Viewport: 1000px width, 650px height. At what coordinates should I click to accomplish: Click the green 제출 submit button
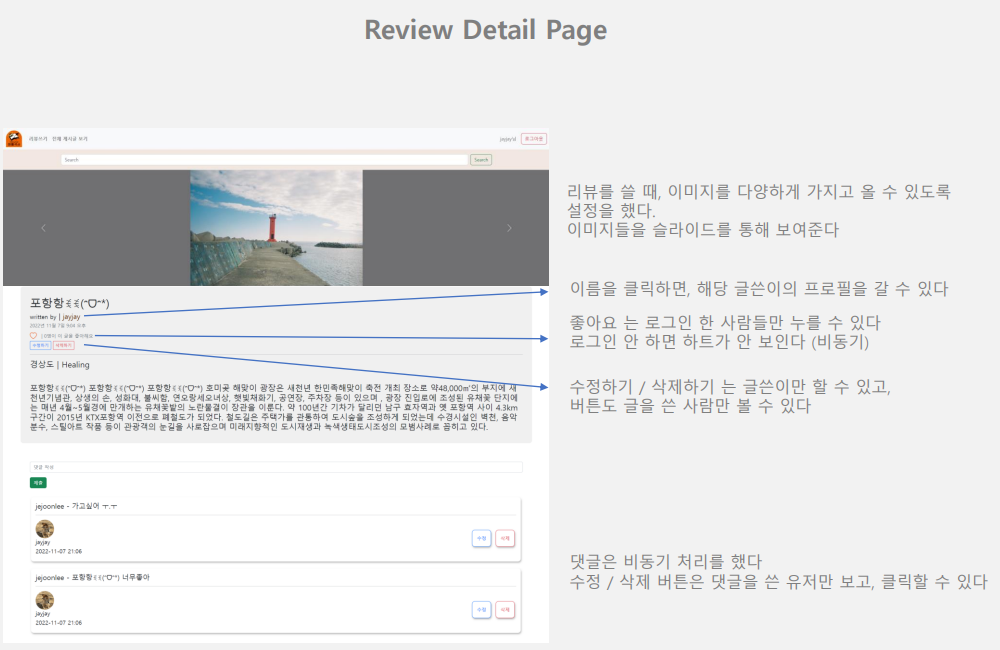[x=38, y=483]
